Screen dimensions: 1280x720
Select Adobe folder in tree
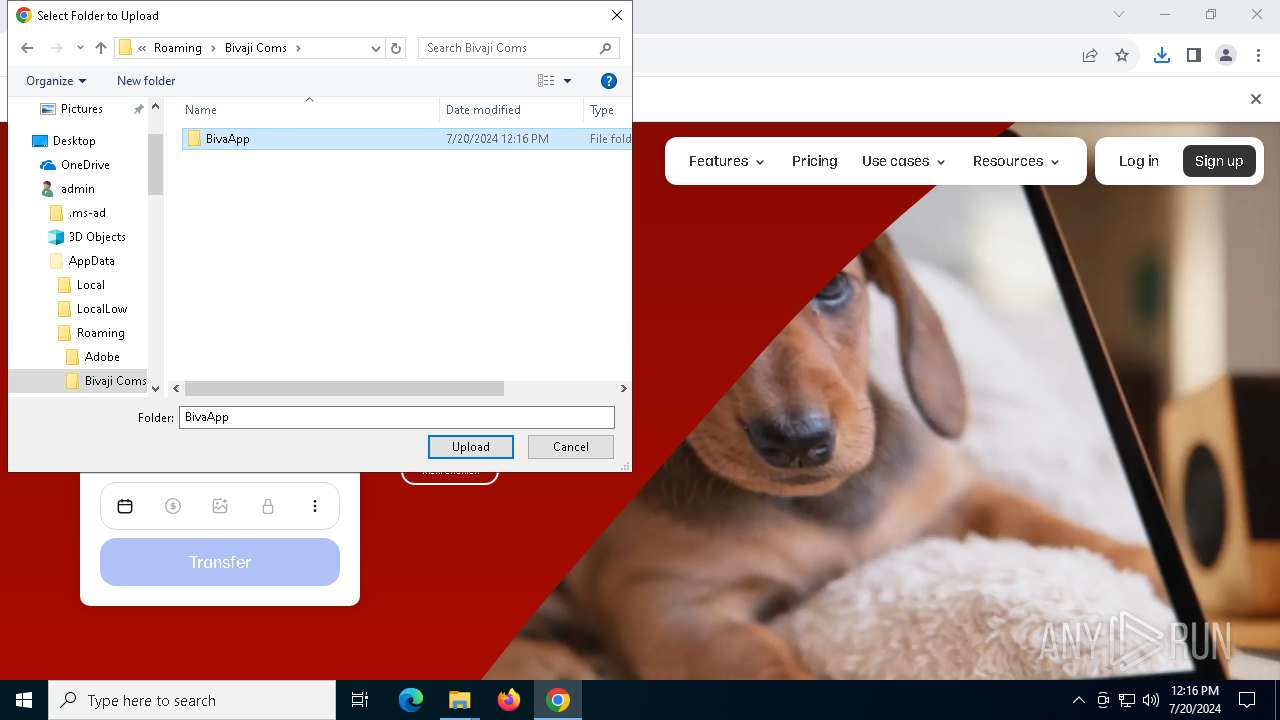coord(102,357)
